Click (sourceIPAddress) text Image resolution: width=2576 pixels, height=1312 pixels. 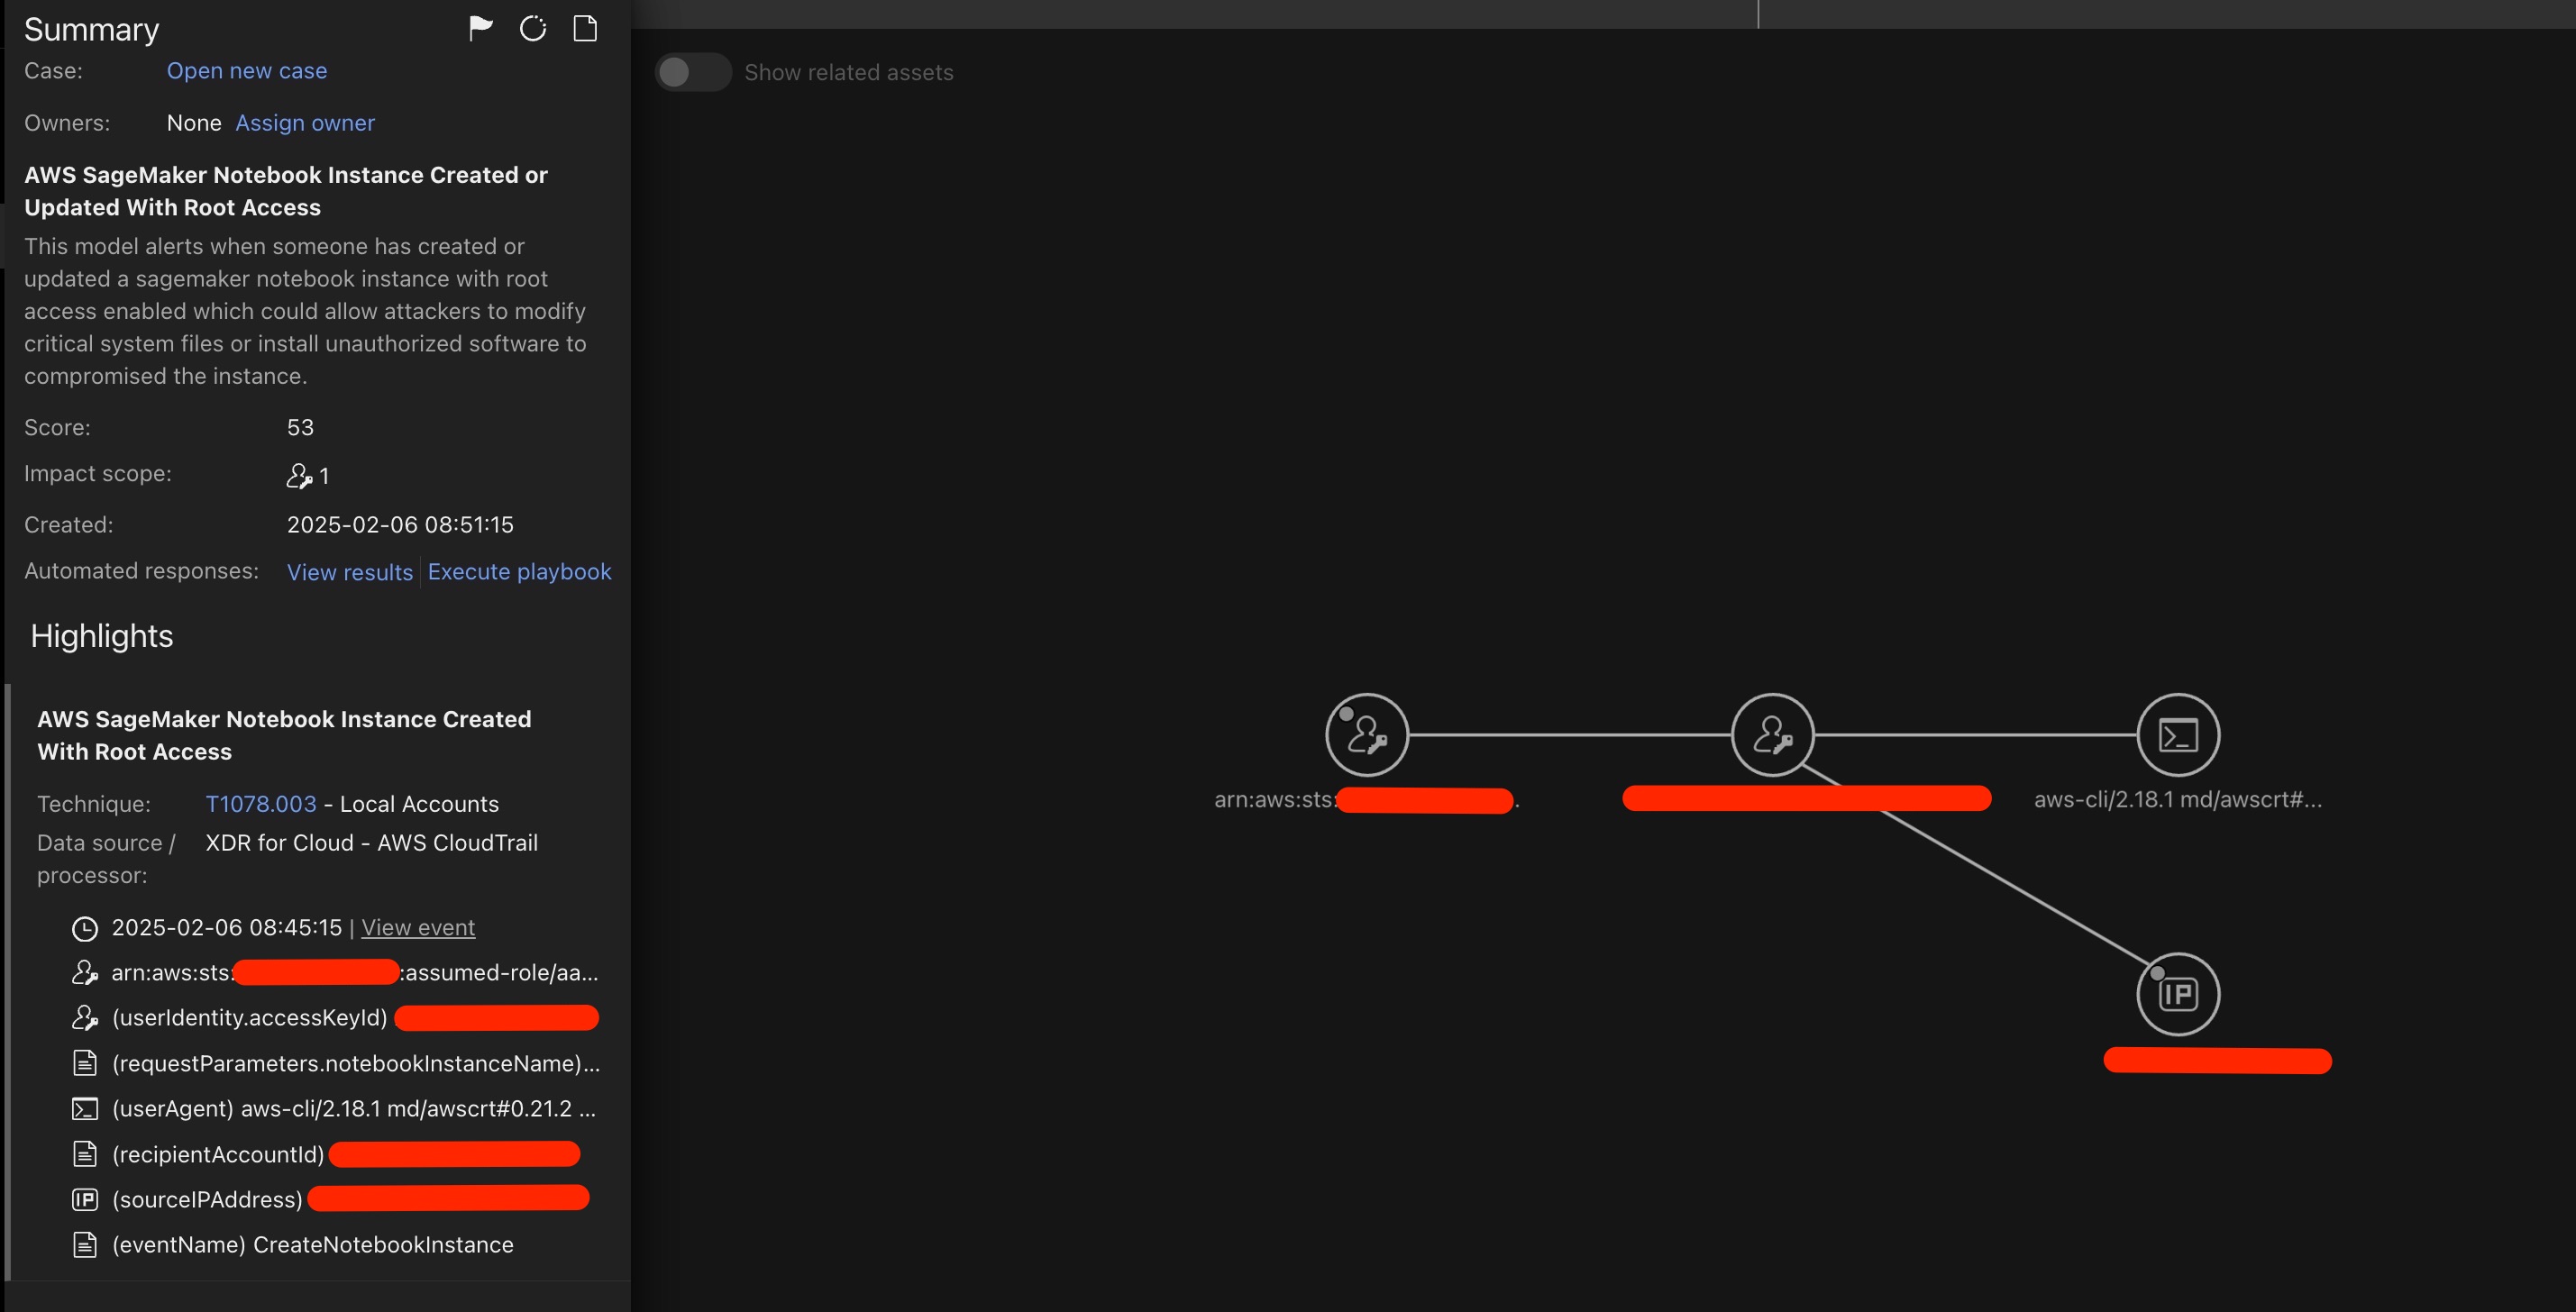click(207, 1200)
